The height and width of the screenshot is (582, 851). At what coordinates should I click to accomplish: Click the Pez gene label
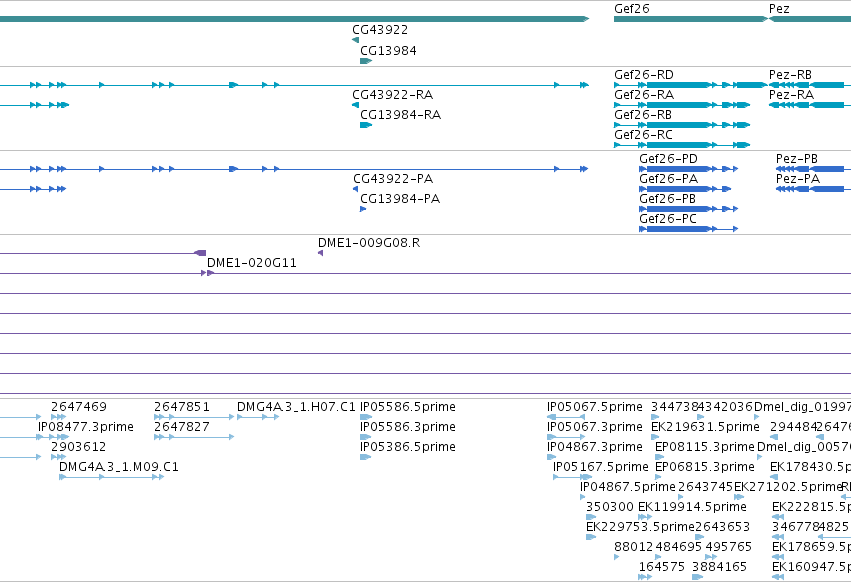pos(779,9)
